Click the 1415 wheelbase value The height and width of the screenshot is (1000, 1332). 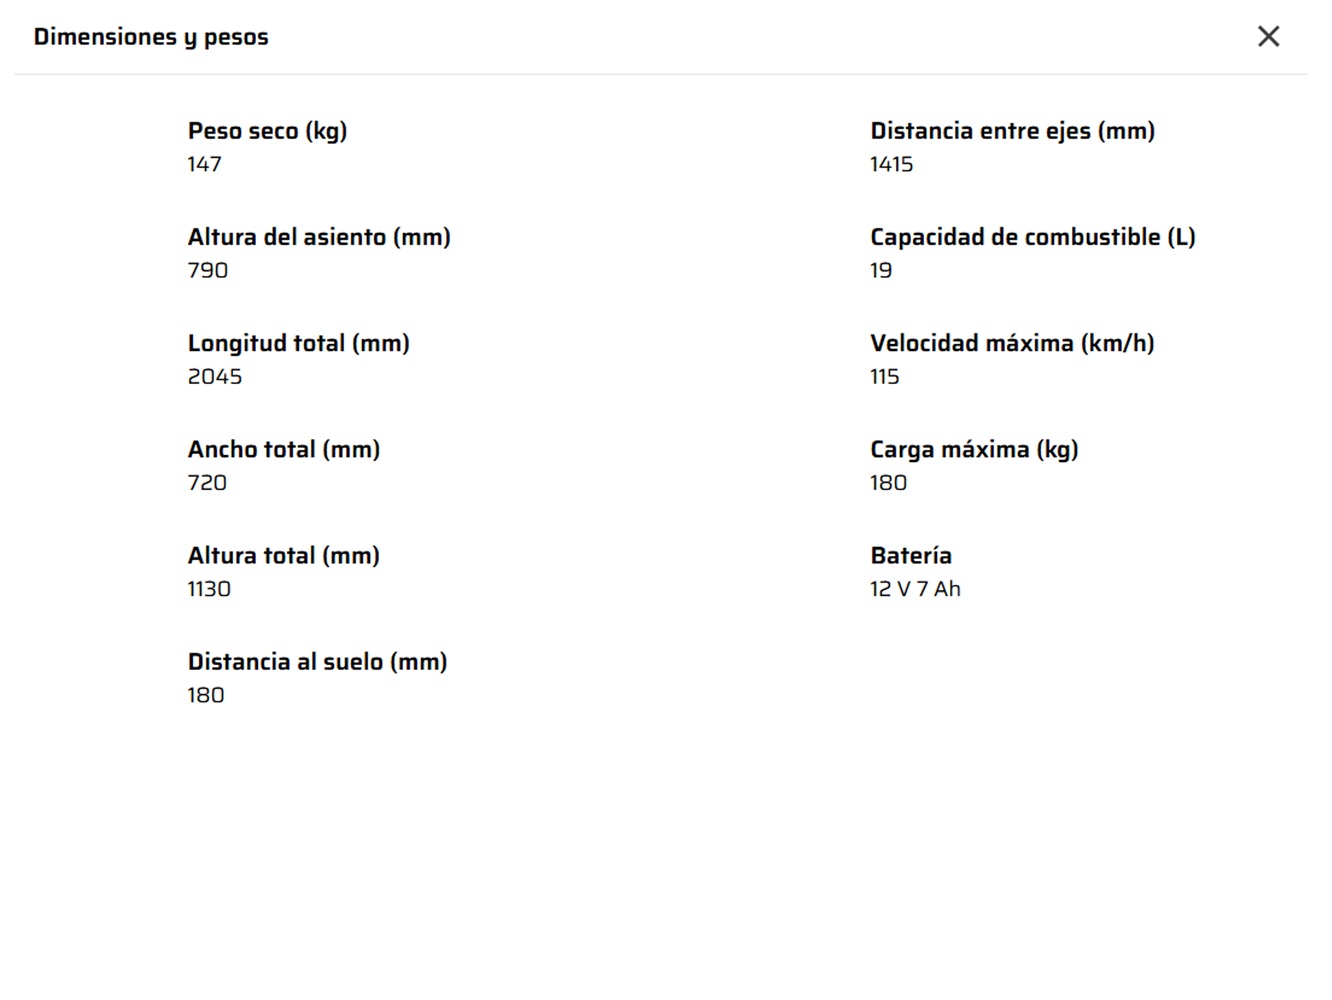pos(891,164)
